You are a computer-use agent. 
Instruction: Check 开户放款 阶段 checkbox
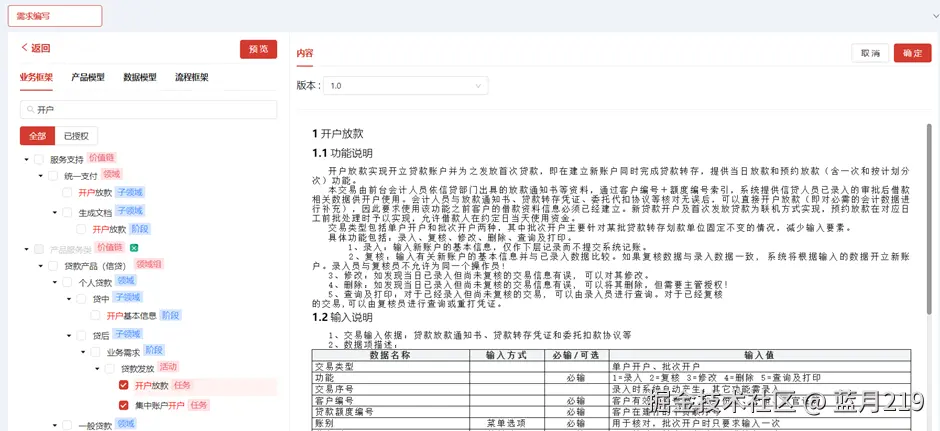[81, 229]
